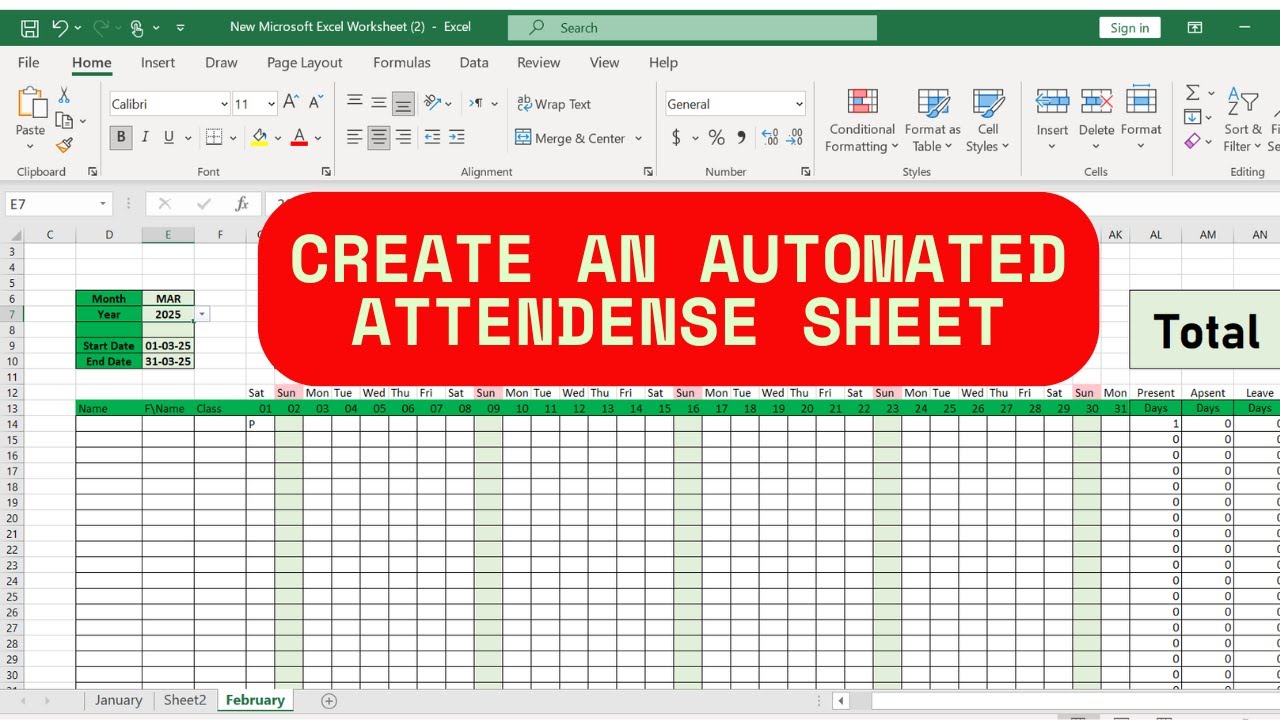Toggle center horizontal alignment
This screenshot has width=1280, height=720.
[x=379, y=137]
